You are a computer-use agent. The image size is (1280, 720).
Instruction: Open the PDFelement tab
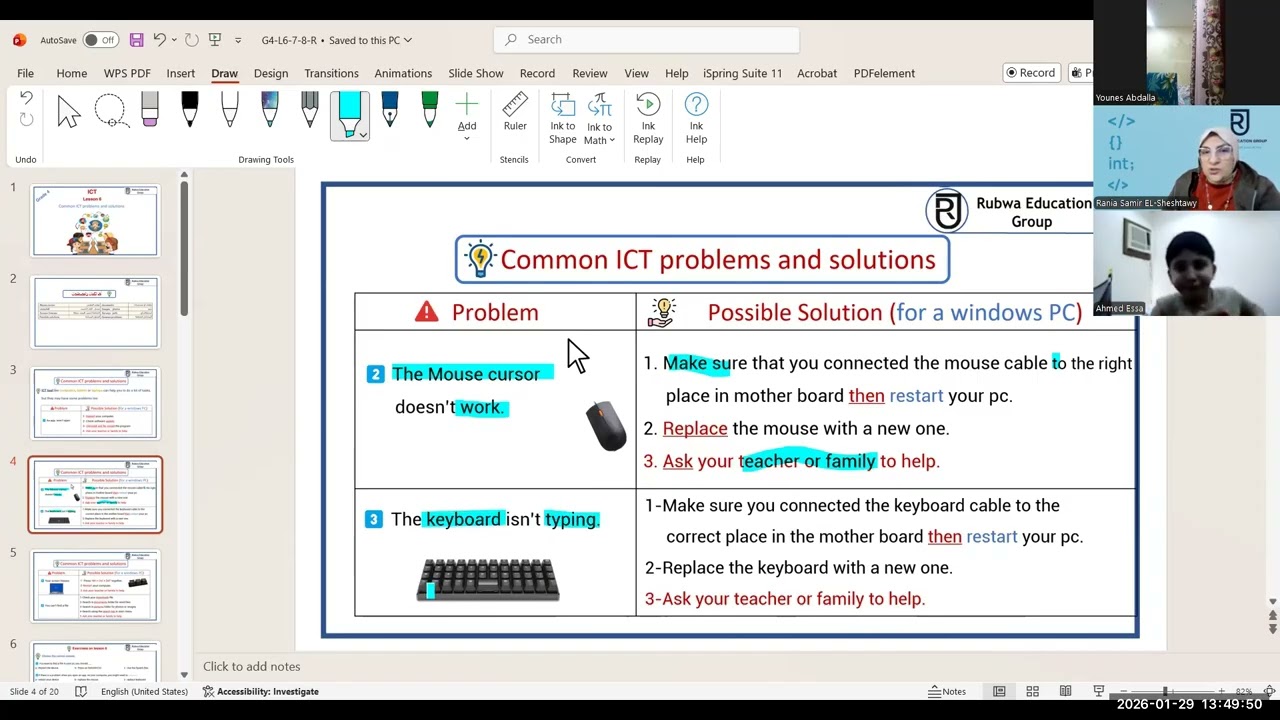click(884, 73)
